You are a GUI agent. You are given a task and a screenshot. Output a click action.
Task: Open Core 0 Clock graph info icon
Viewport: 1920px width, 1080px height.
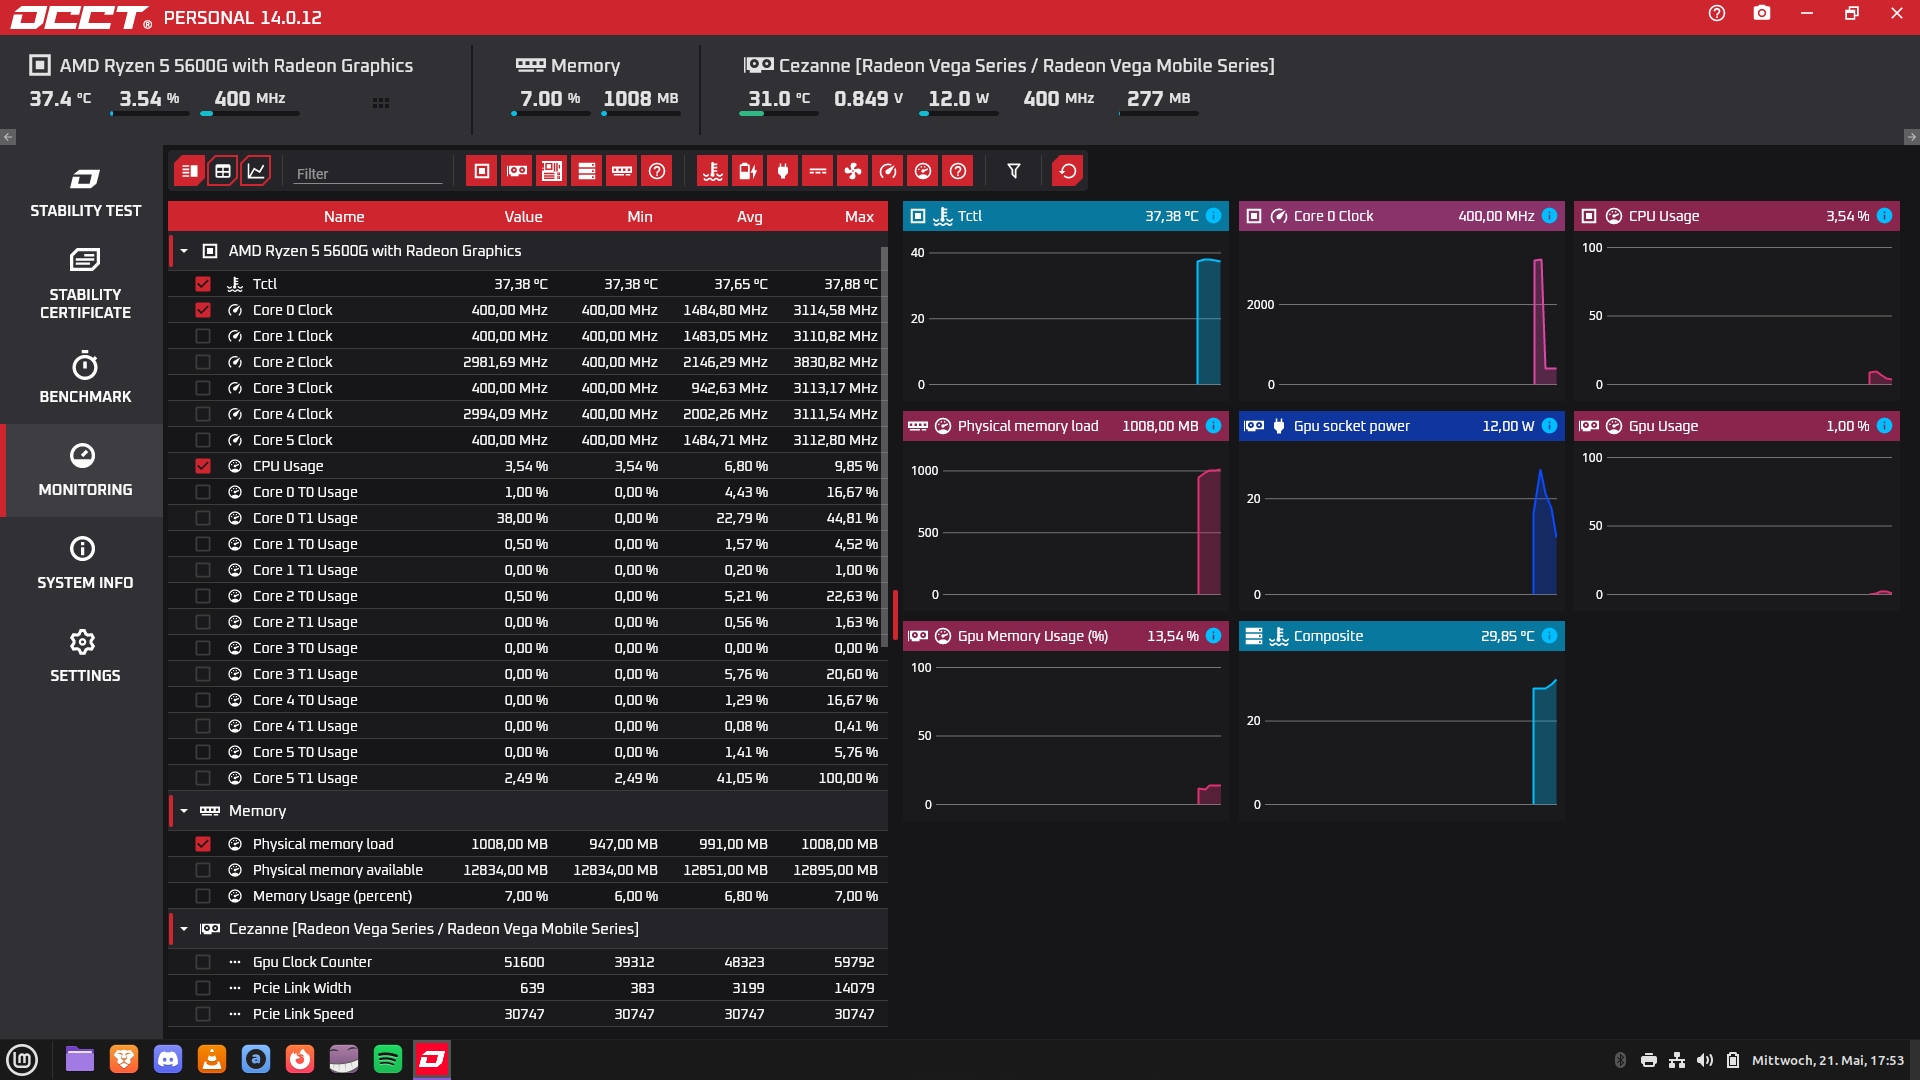(1549, 216)
